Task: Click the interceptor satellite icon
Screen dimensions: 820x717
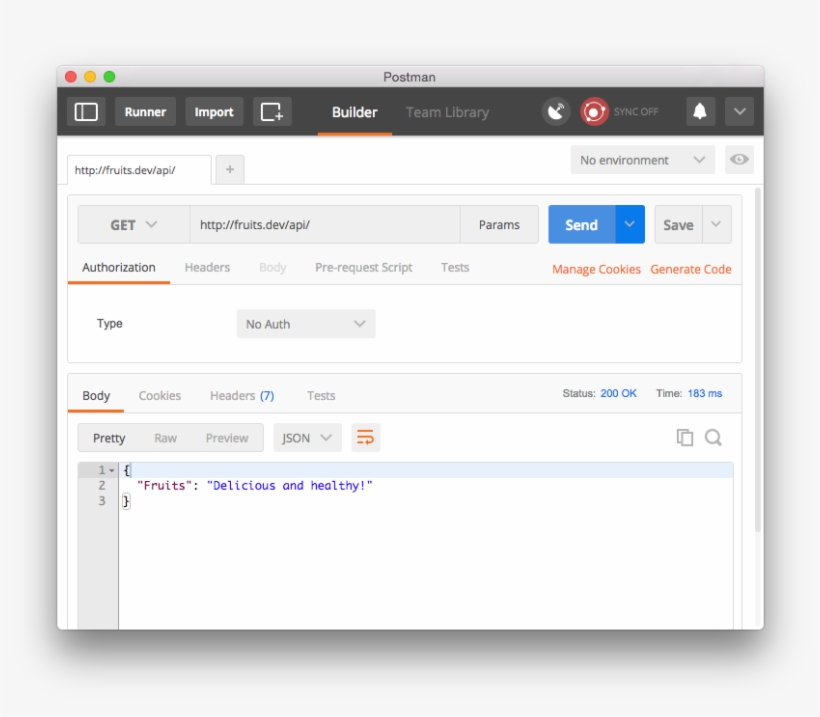Action: click(556, 112)
